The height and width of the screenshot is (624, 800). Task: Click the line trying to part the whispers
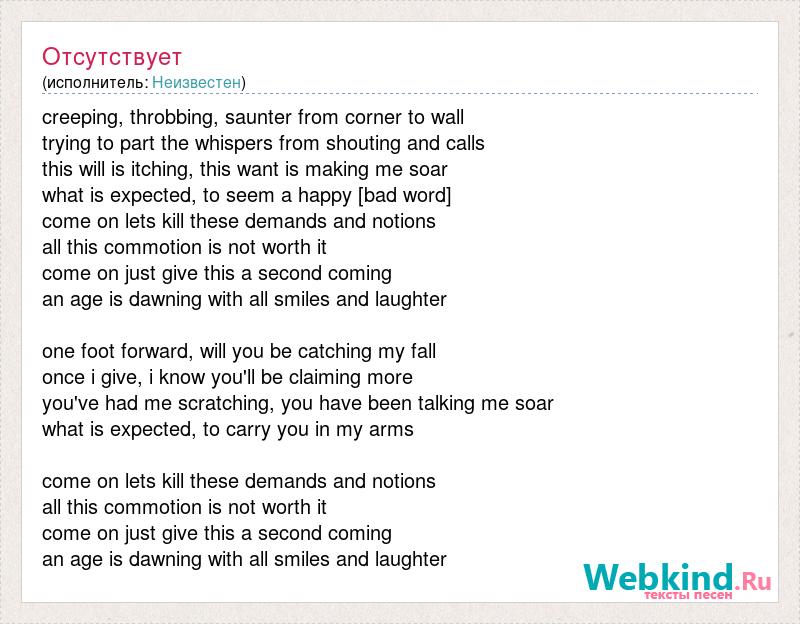(x=263, y=143)
